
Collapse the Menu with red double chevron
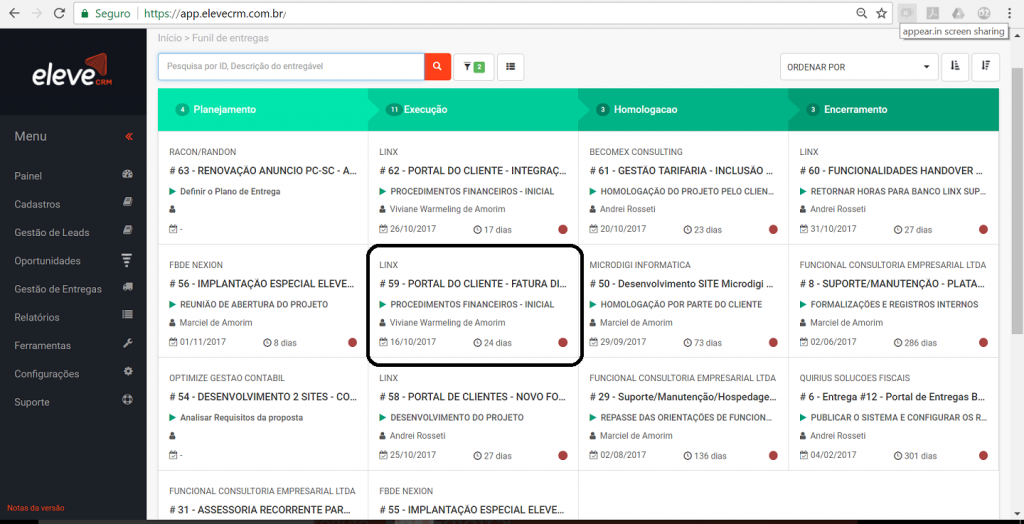129,137
